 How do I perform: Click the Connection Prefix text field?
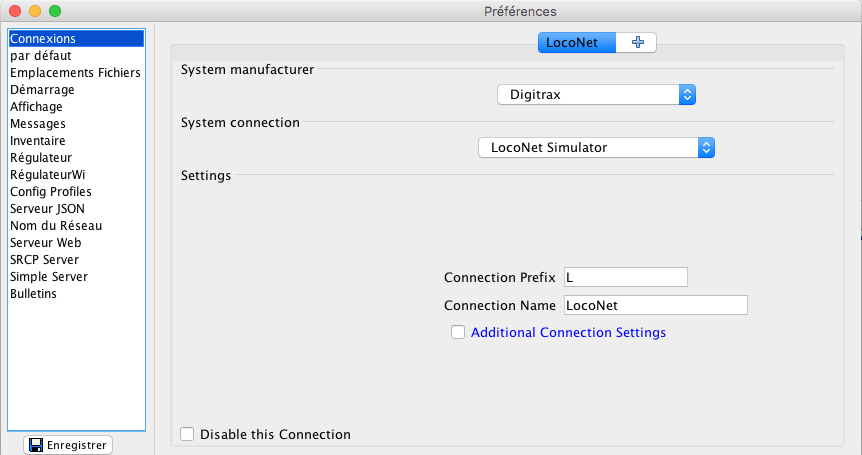point(625,277)
